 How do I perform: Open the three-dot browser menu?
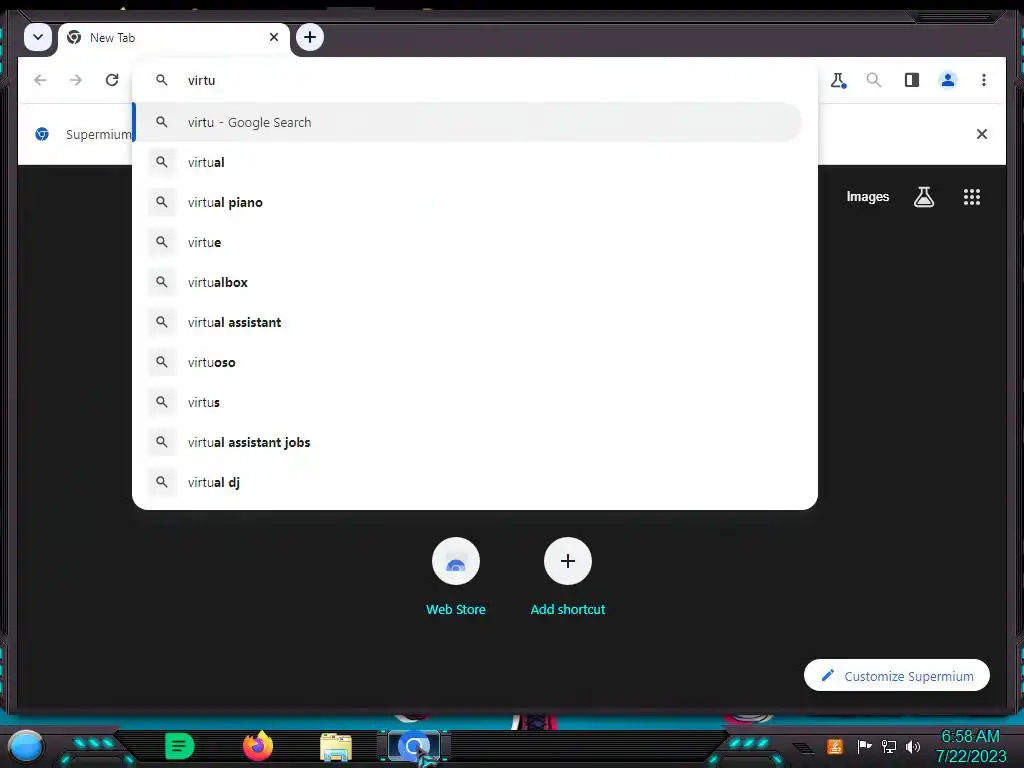click(984, 80)
